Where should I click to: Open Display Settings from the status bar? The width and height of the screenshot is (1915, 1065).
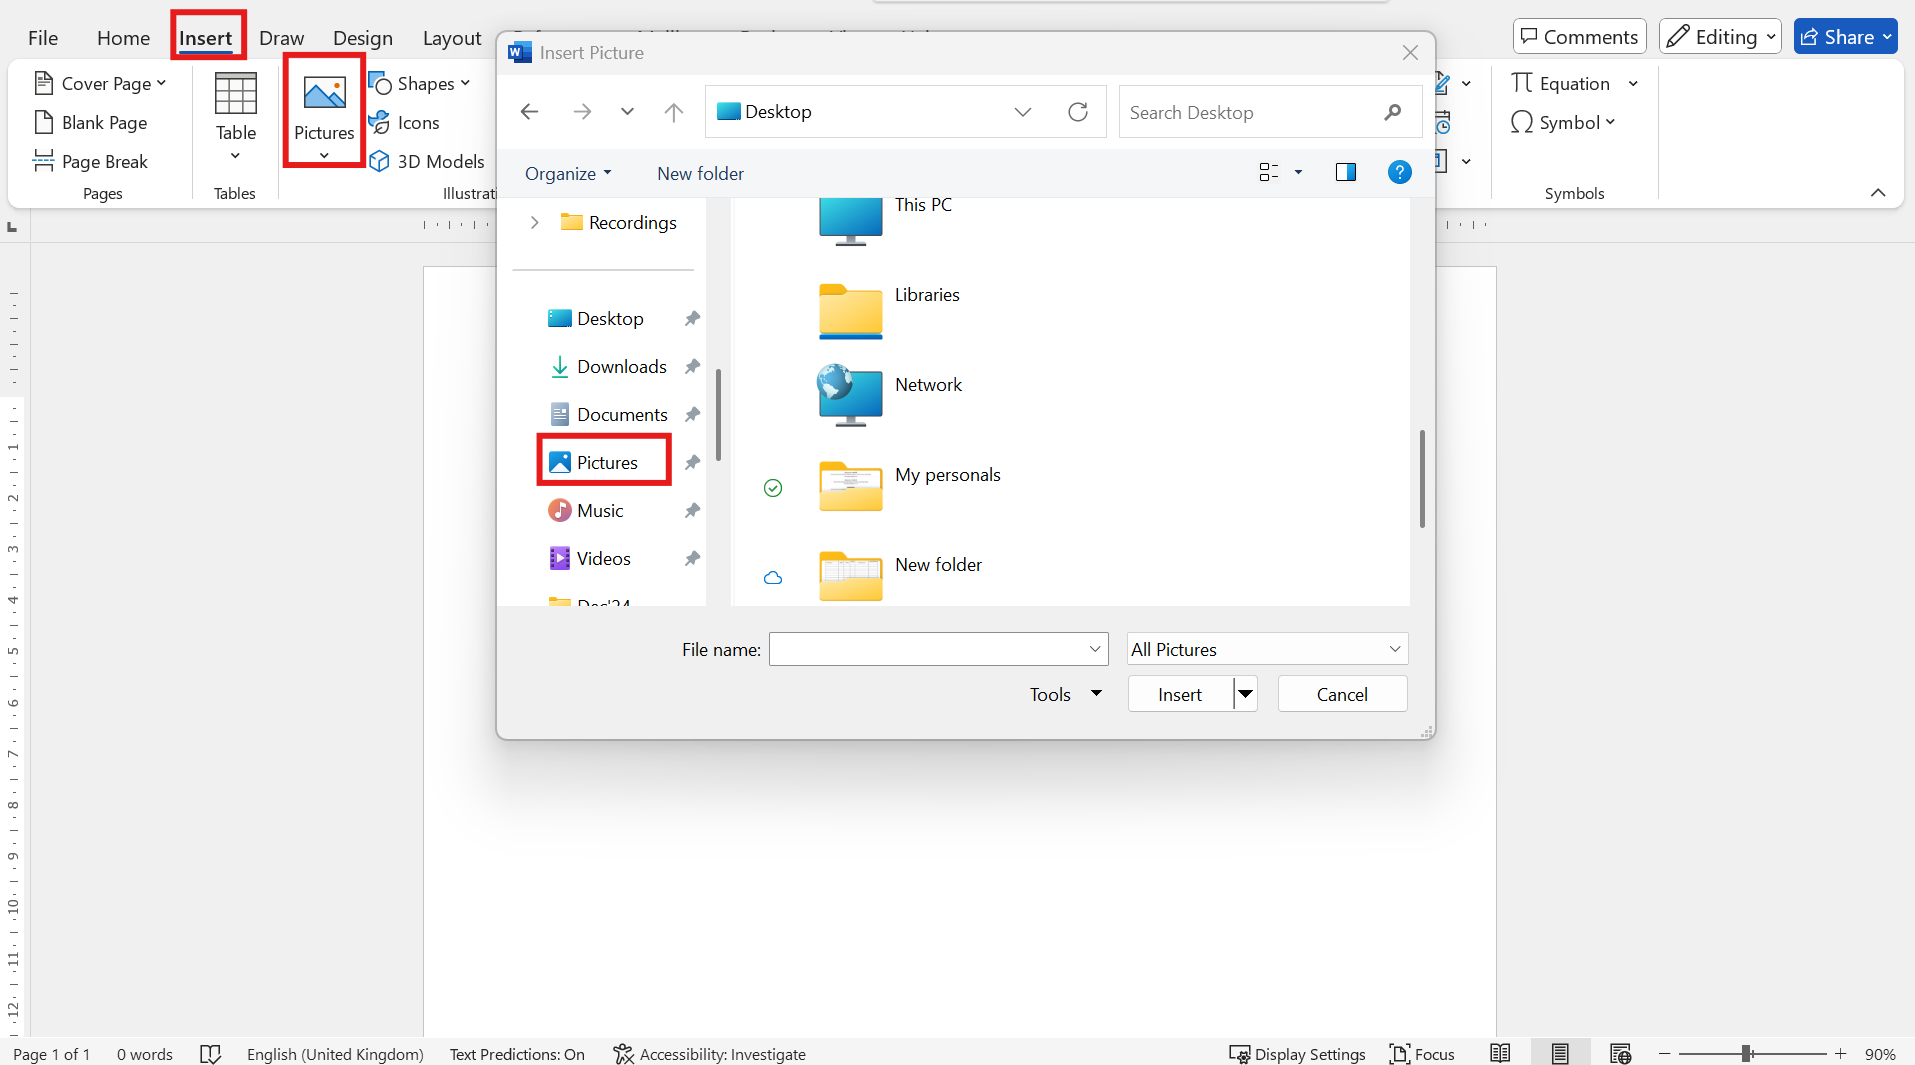coord(1297,1054)
